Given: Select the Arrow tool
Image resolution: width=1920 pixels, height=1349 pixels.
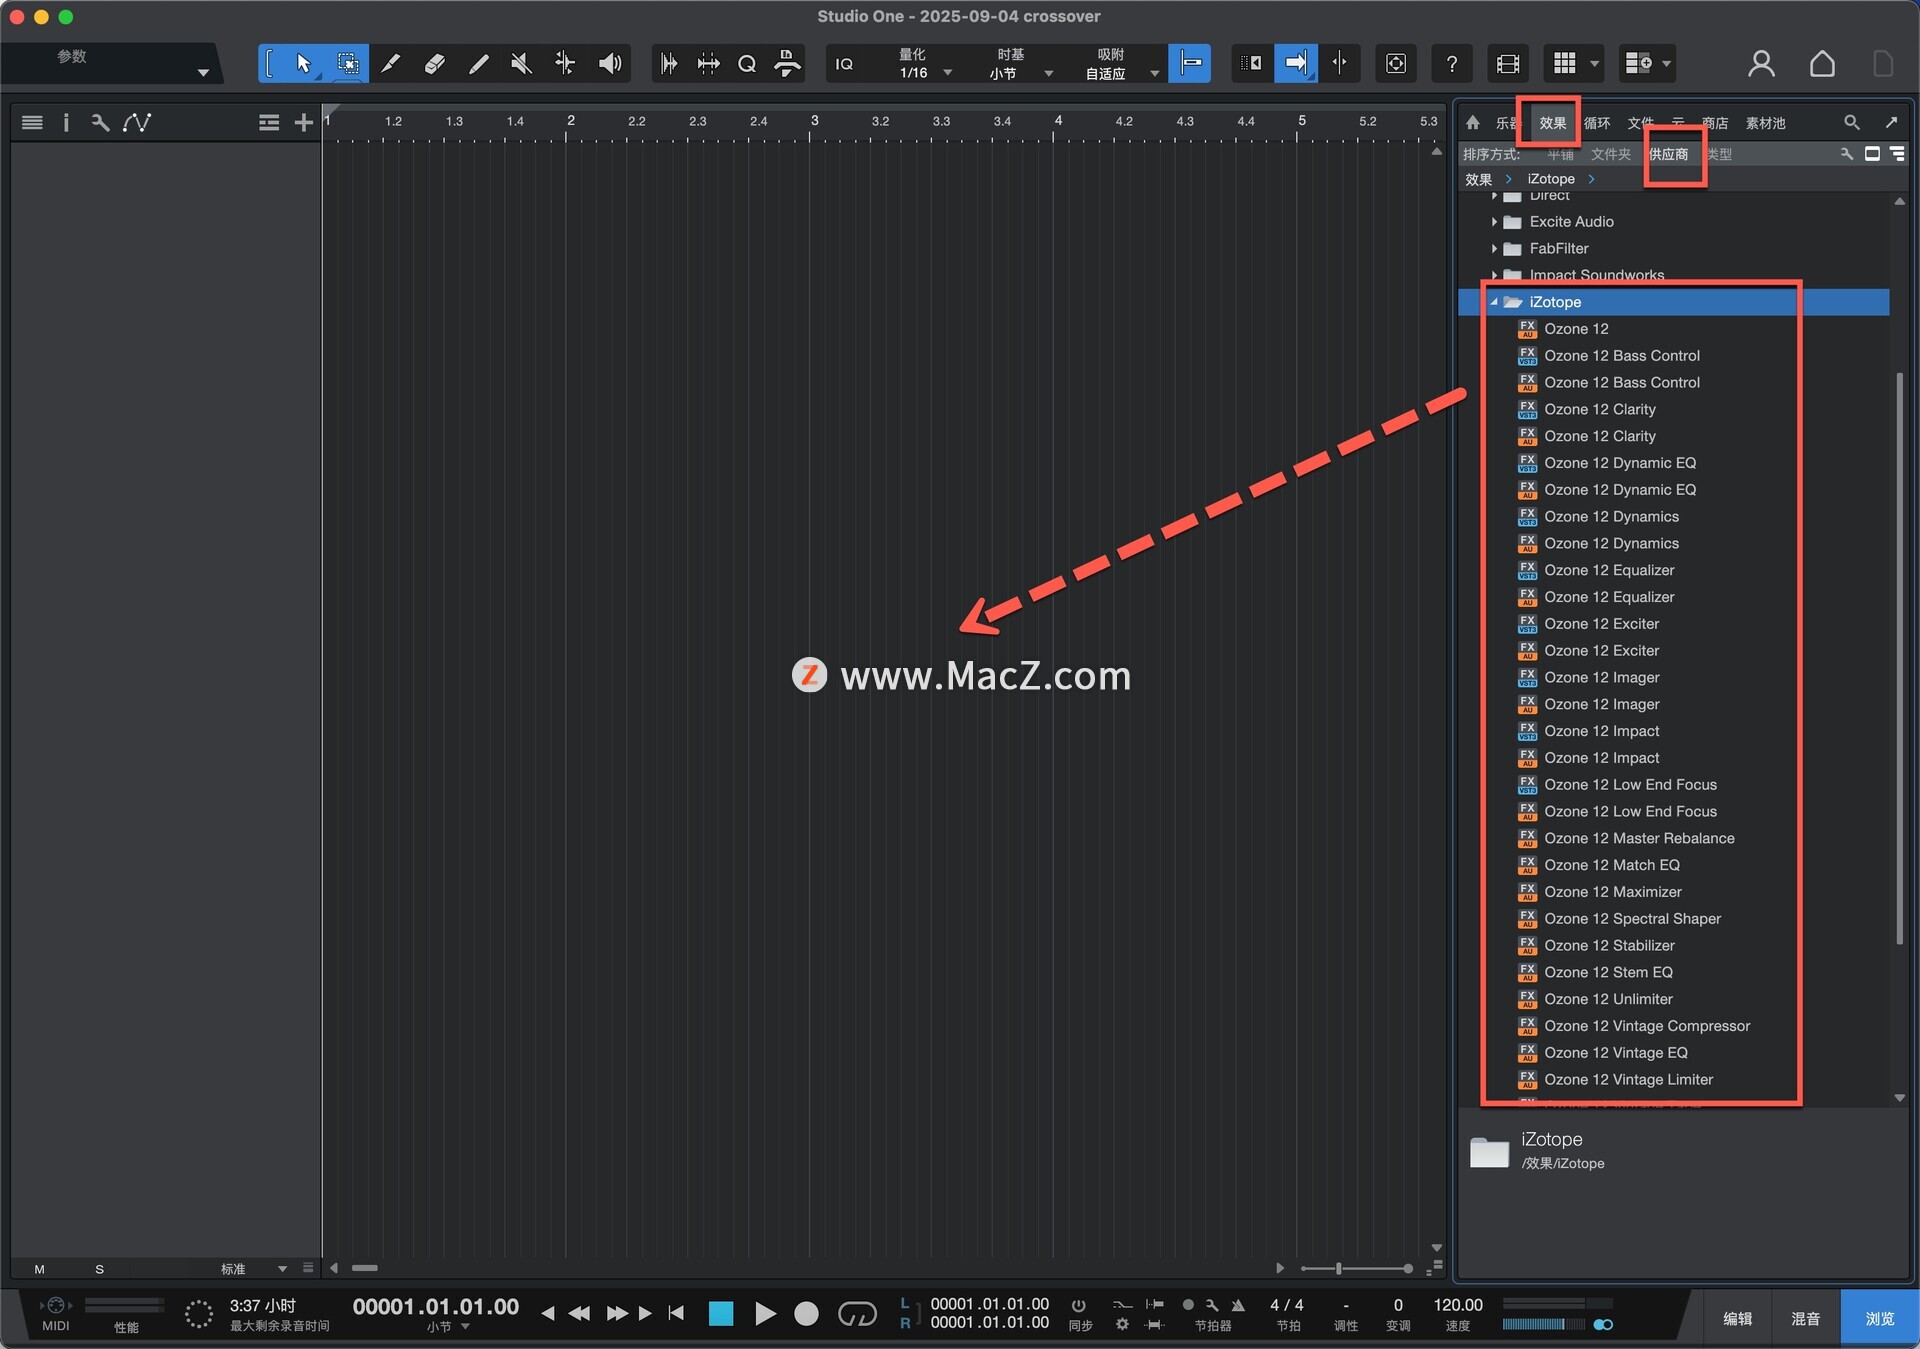Looking at the screenshot, I should point(303,64).
